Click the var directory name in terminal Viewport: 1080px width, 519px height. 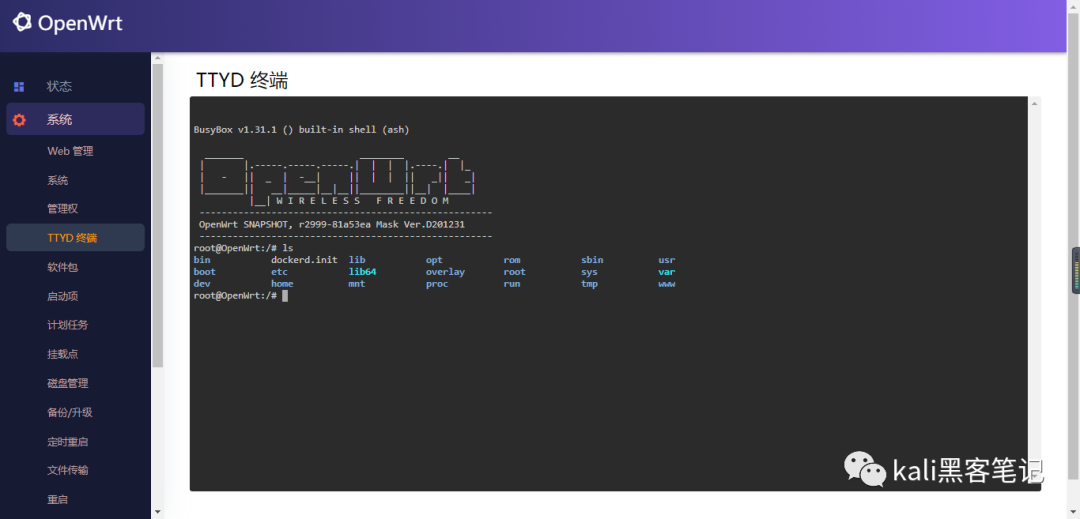667,272
